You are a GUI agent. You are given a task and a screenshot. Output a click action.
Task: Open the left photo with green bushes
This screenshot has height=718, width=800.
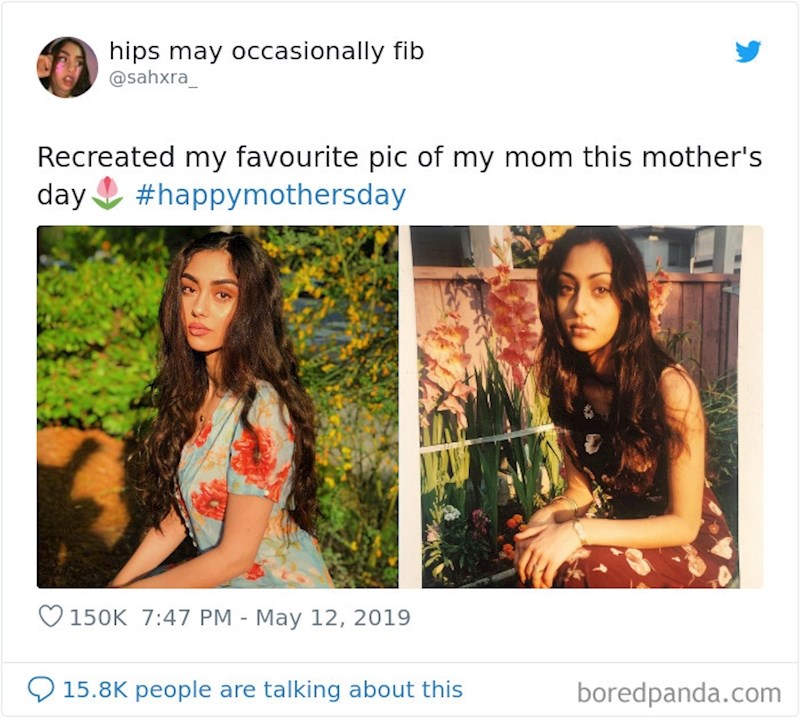click(217, 406)
